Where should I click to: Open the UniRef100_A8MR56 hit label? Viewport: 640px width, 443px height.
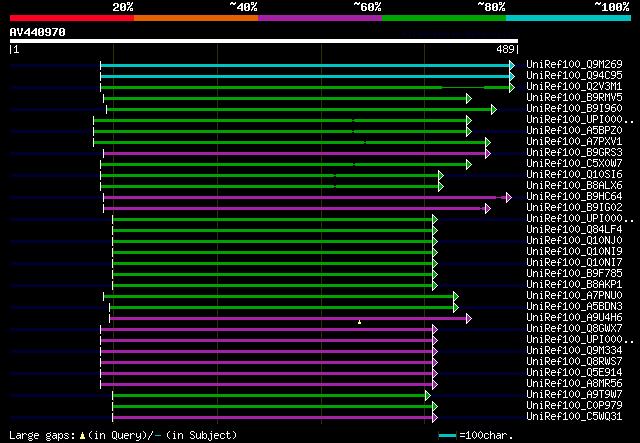(574, 383)
